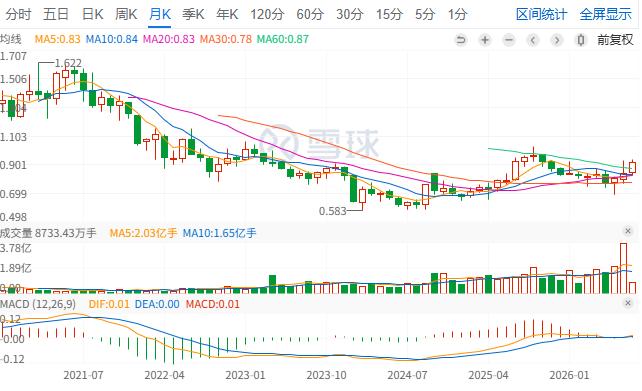Click the 均线 moving average label
This screenshot has width=642, height=391.
pyautogui.click(x=11, y=39)
